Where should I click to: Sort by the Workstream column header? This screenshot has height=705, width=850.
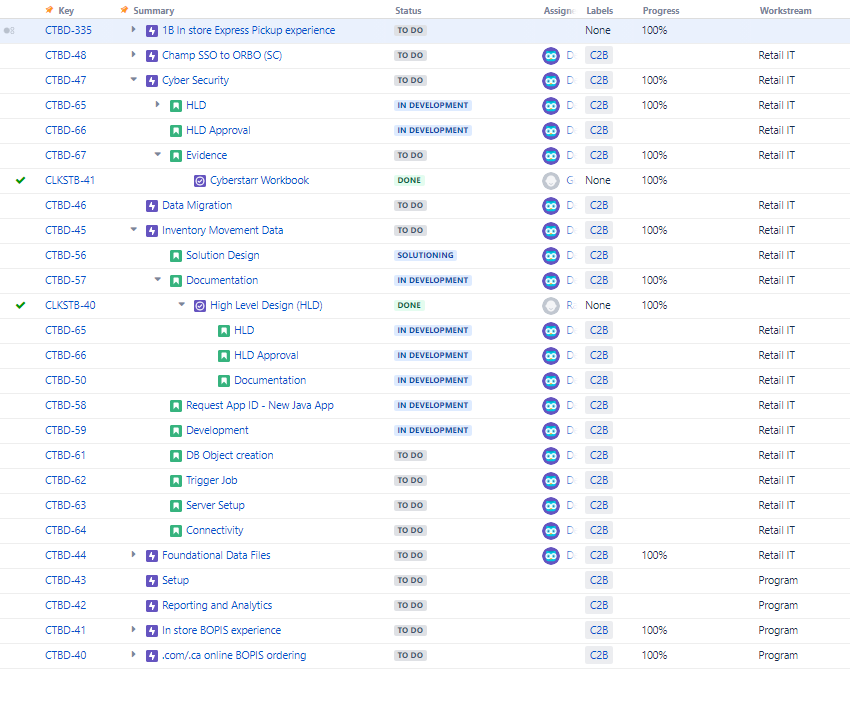pos(785,10)
